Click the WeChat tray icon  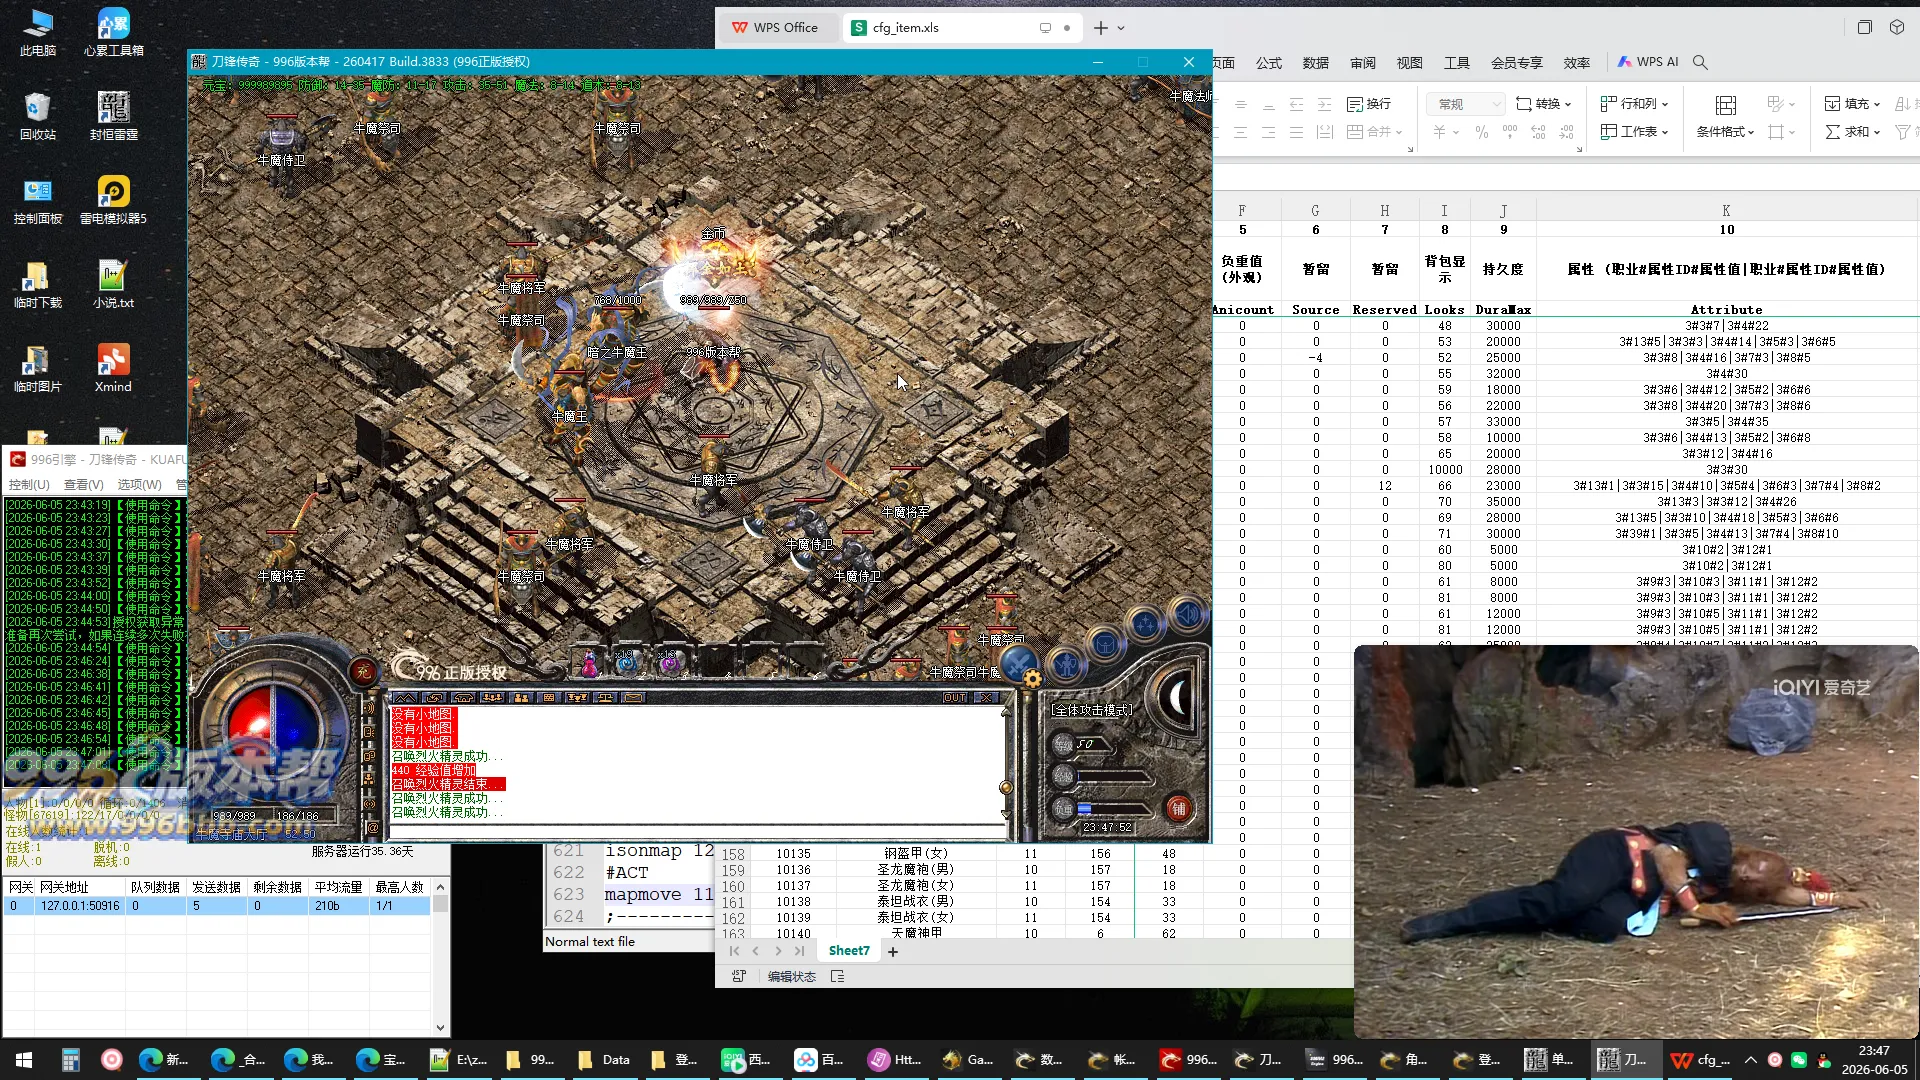tap(1799, 1060)
